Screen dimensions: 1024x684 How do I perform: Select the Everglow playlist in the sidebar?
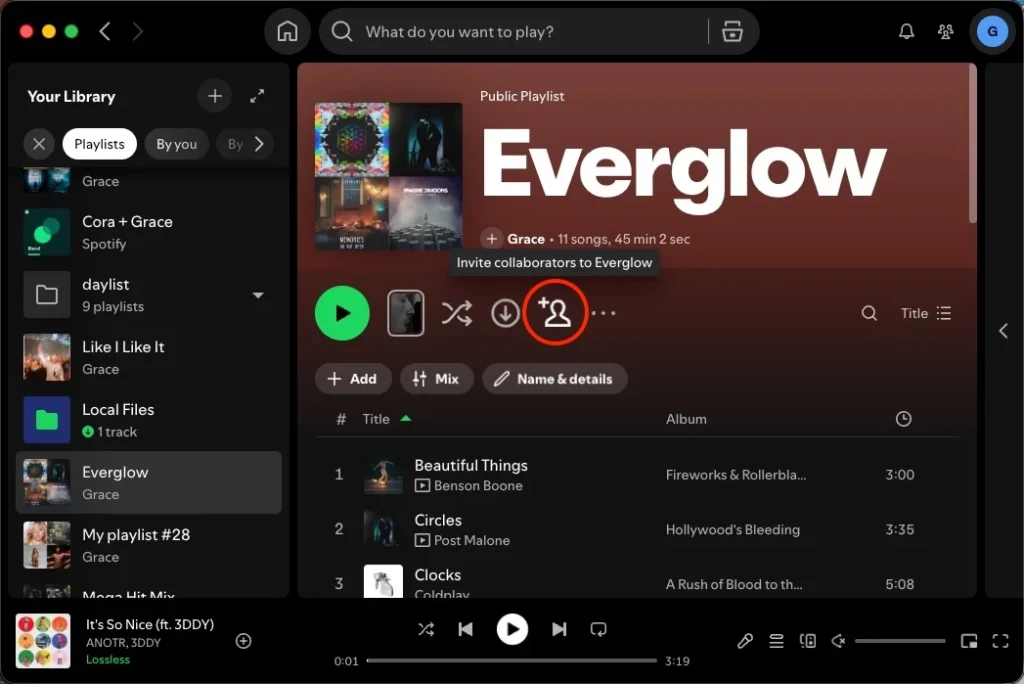point(149,482)
